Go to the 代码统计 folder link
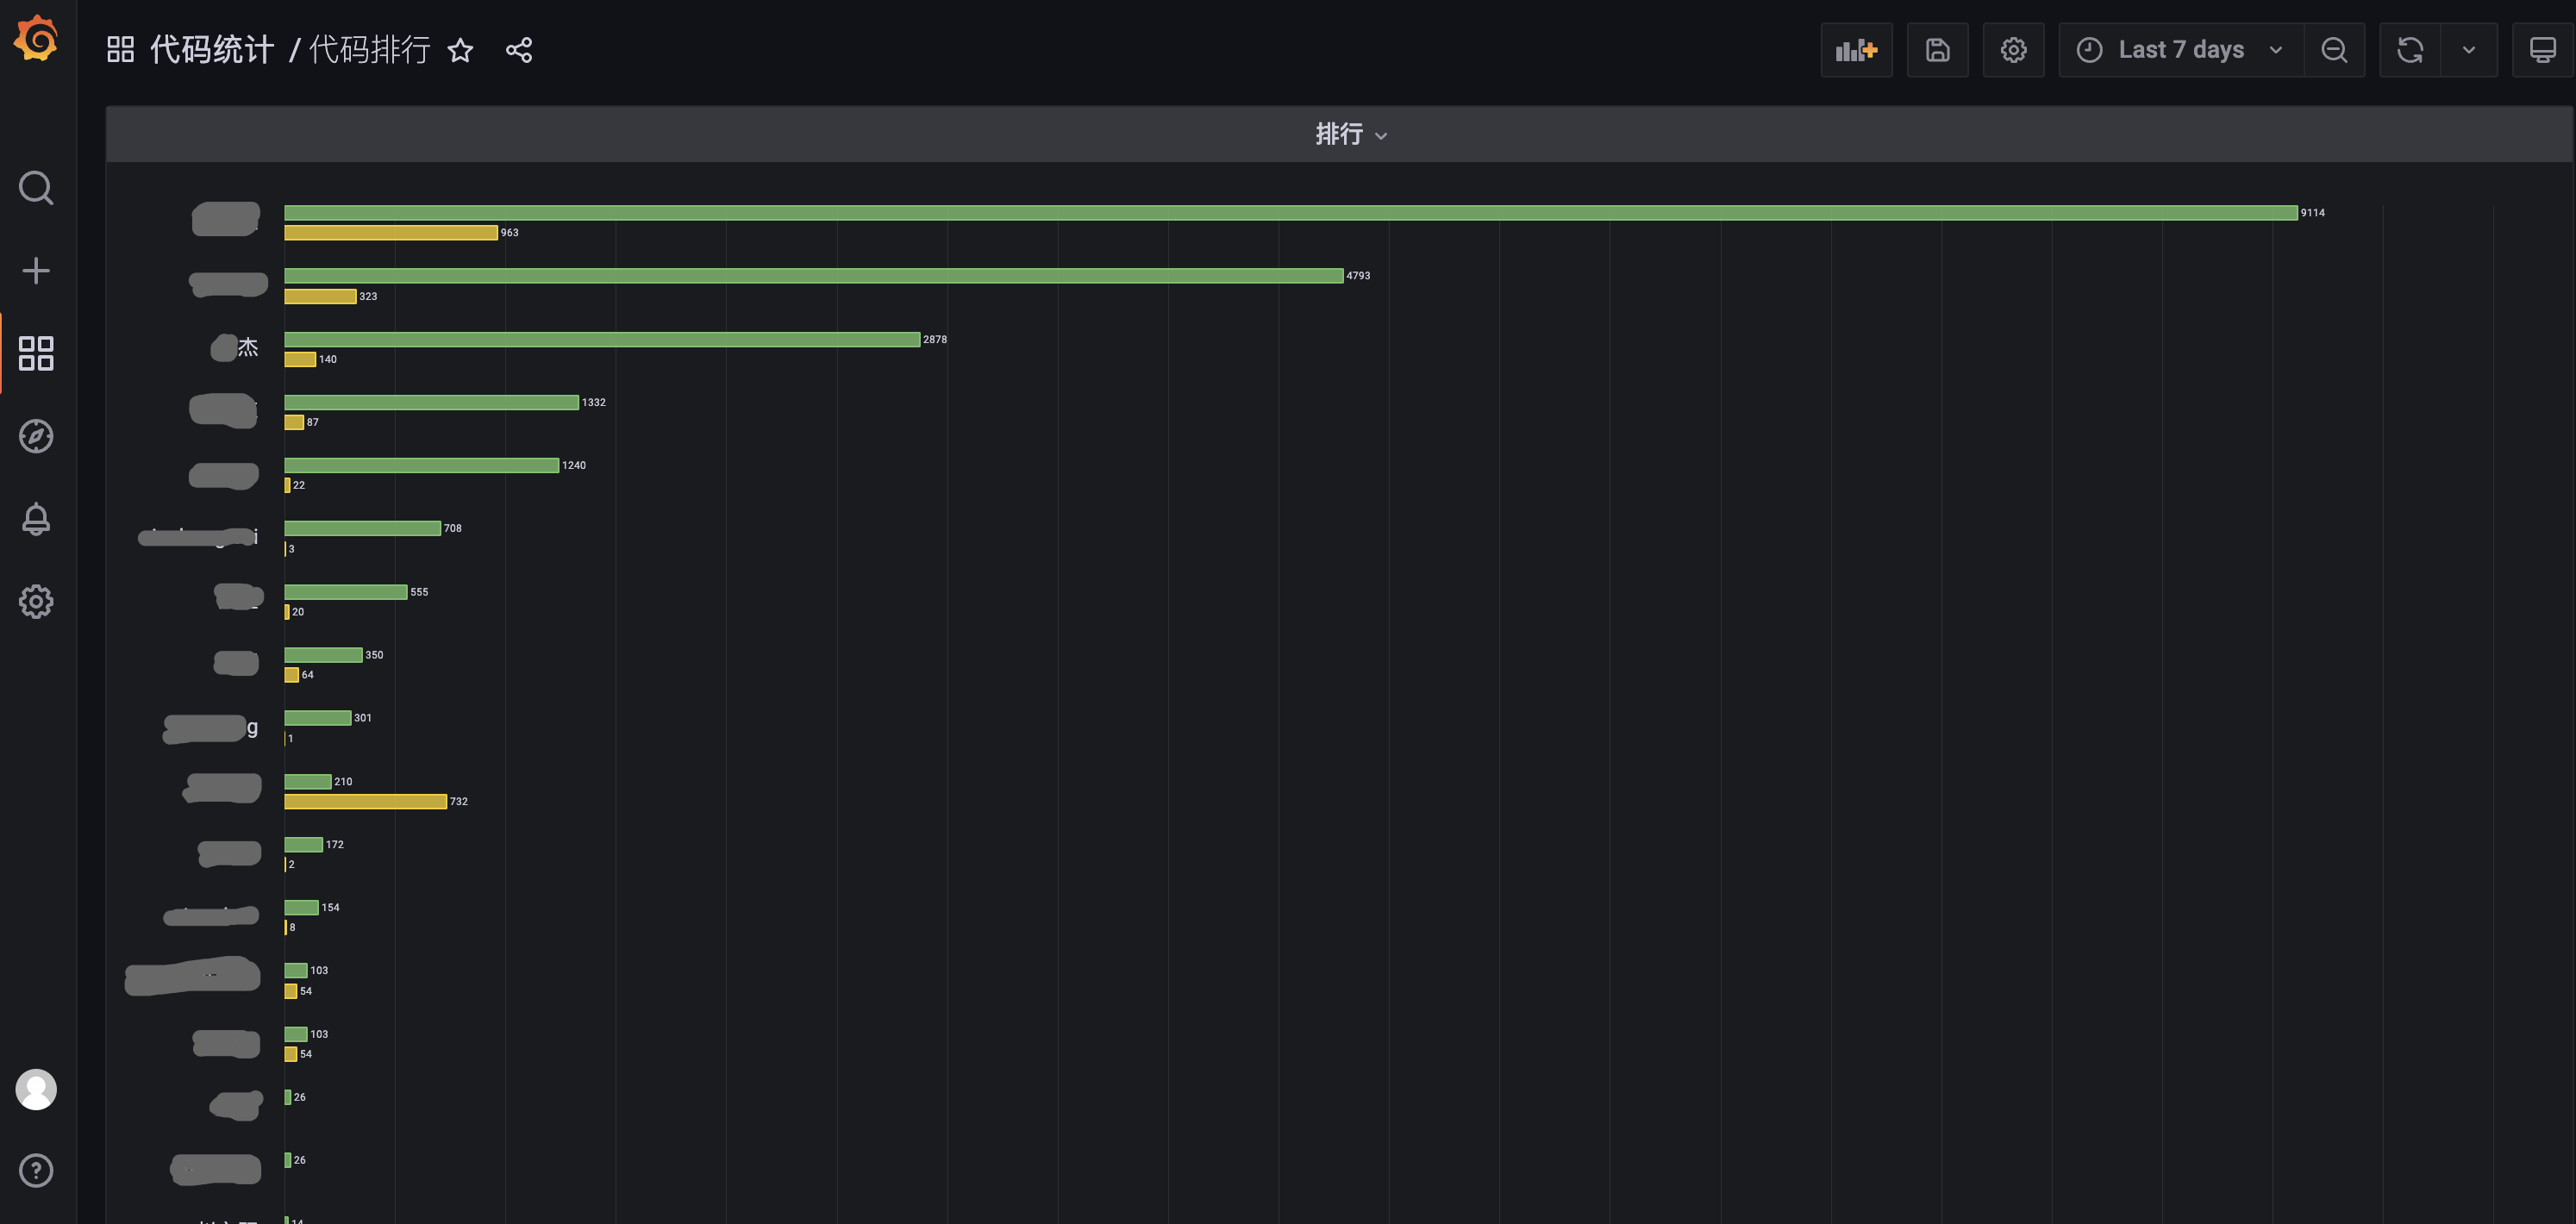The height and width of the screenshot is (1224, 2576). 211,50
